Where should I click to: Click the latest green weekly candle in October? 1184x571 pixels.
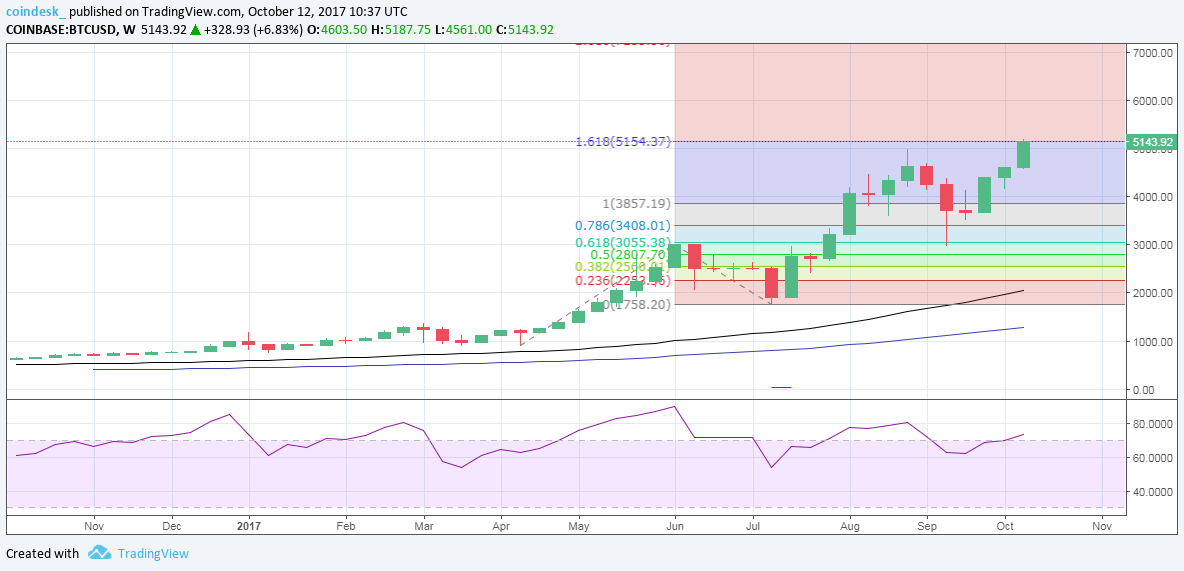1024,155
